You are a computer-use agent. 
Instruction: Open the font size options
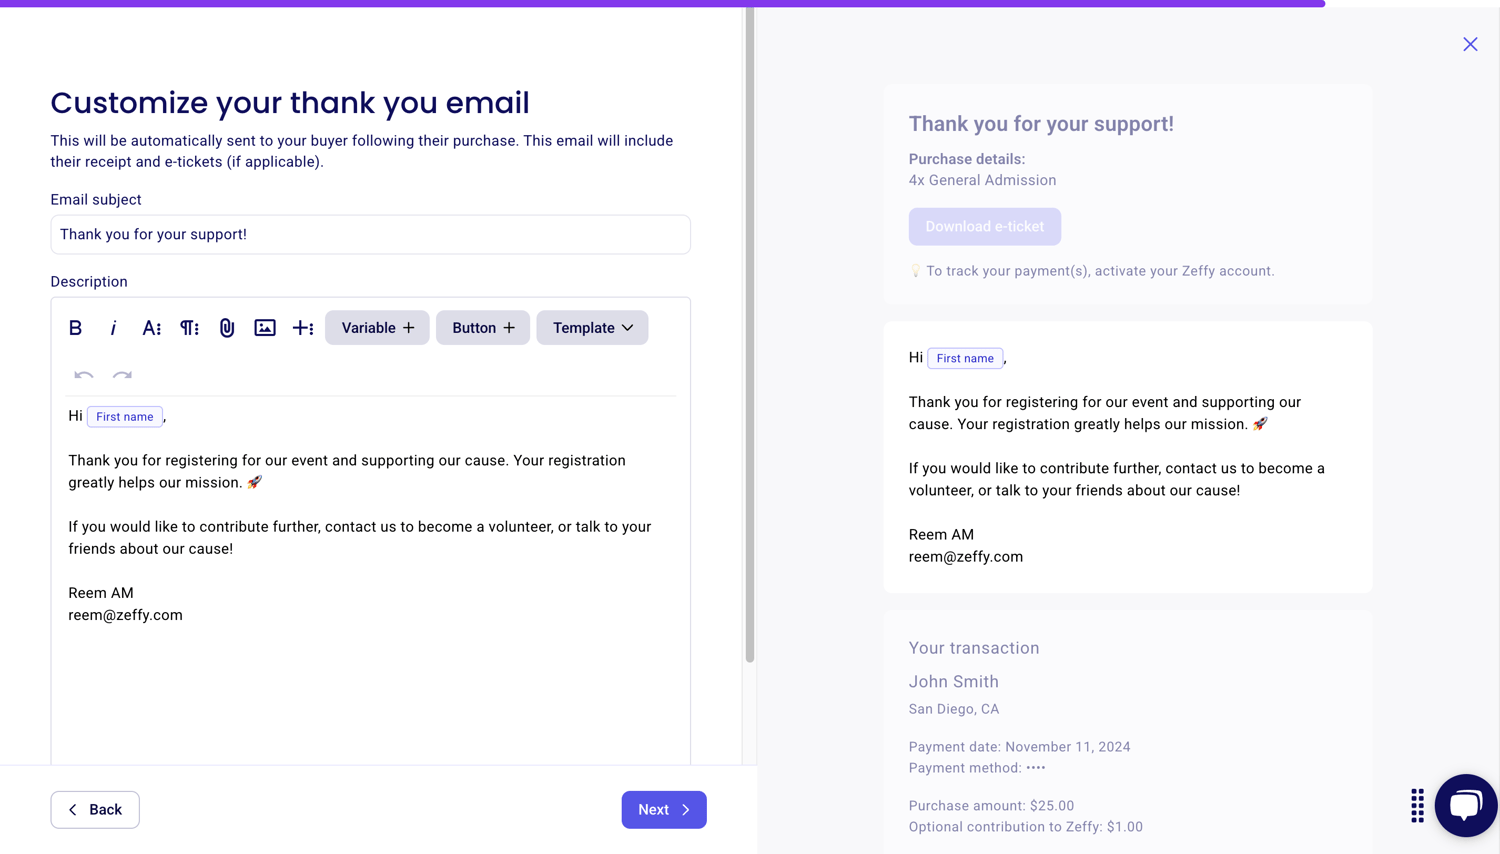click(x=151, y=328)
